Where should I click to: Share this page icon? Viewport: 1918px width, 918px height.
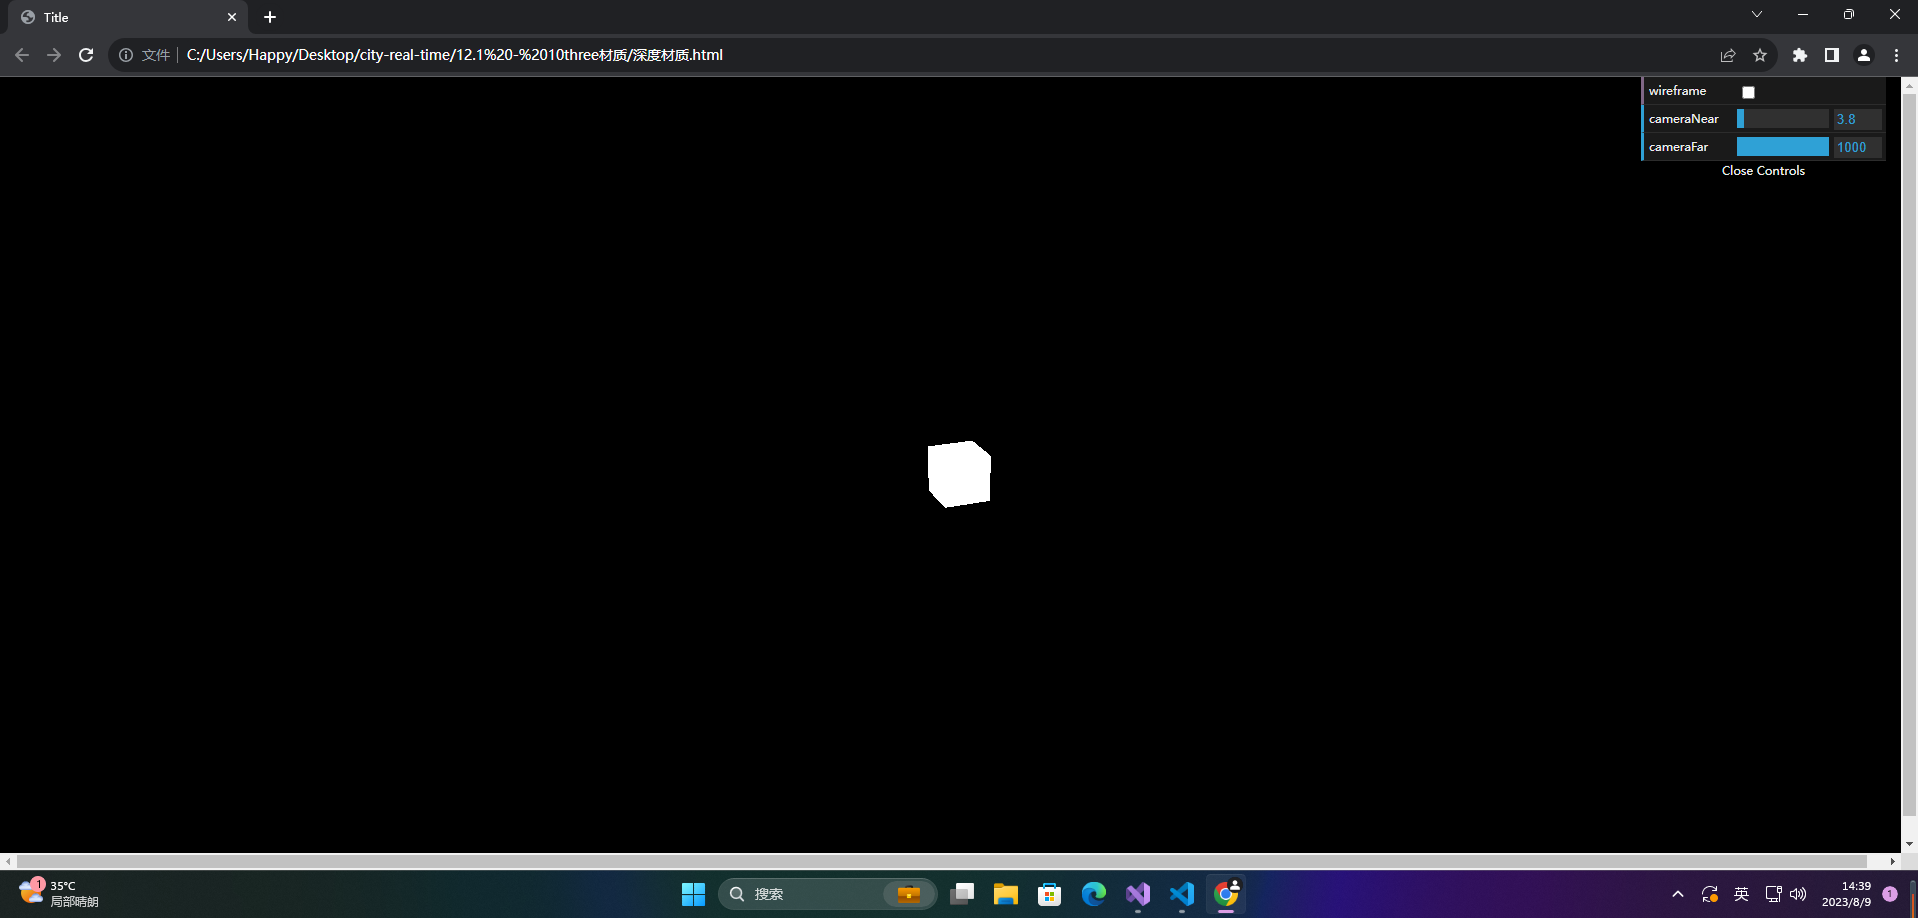pyautogui.click(x=1728, y=55)
